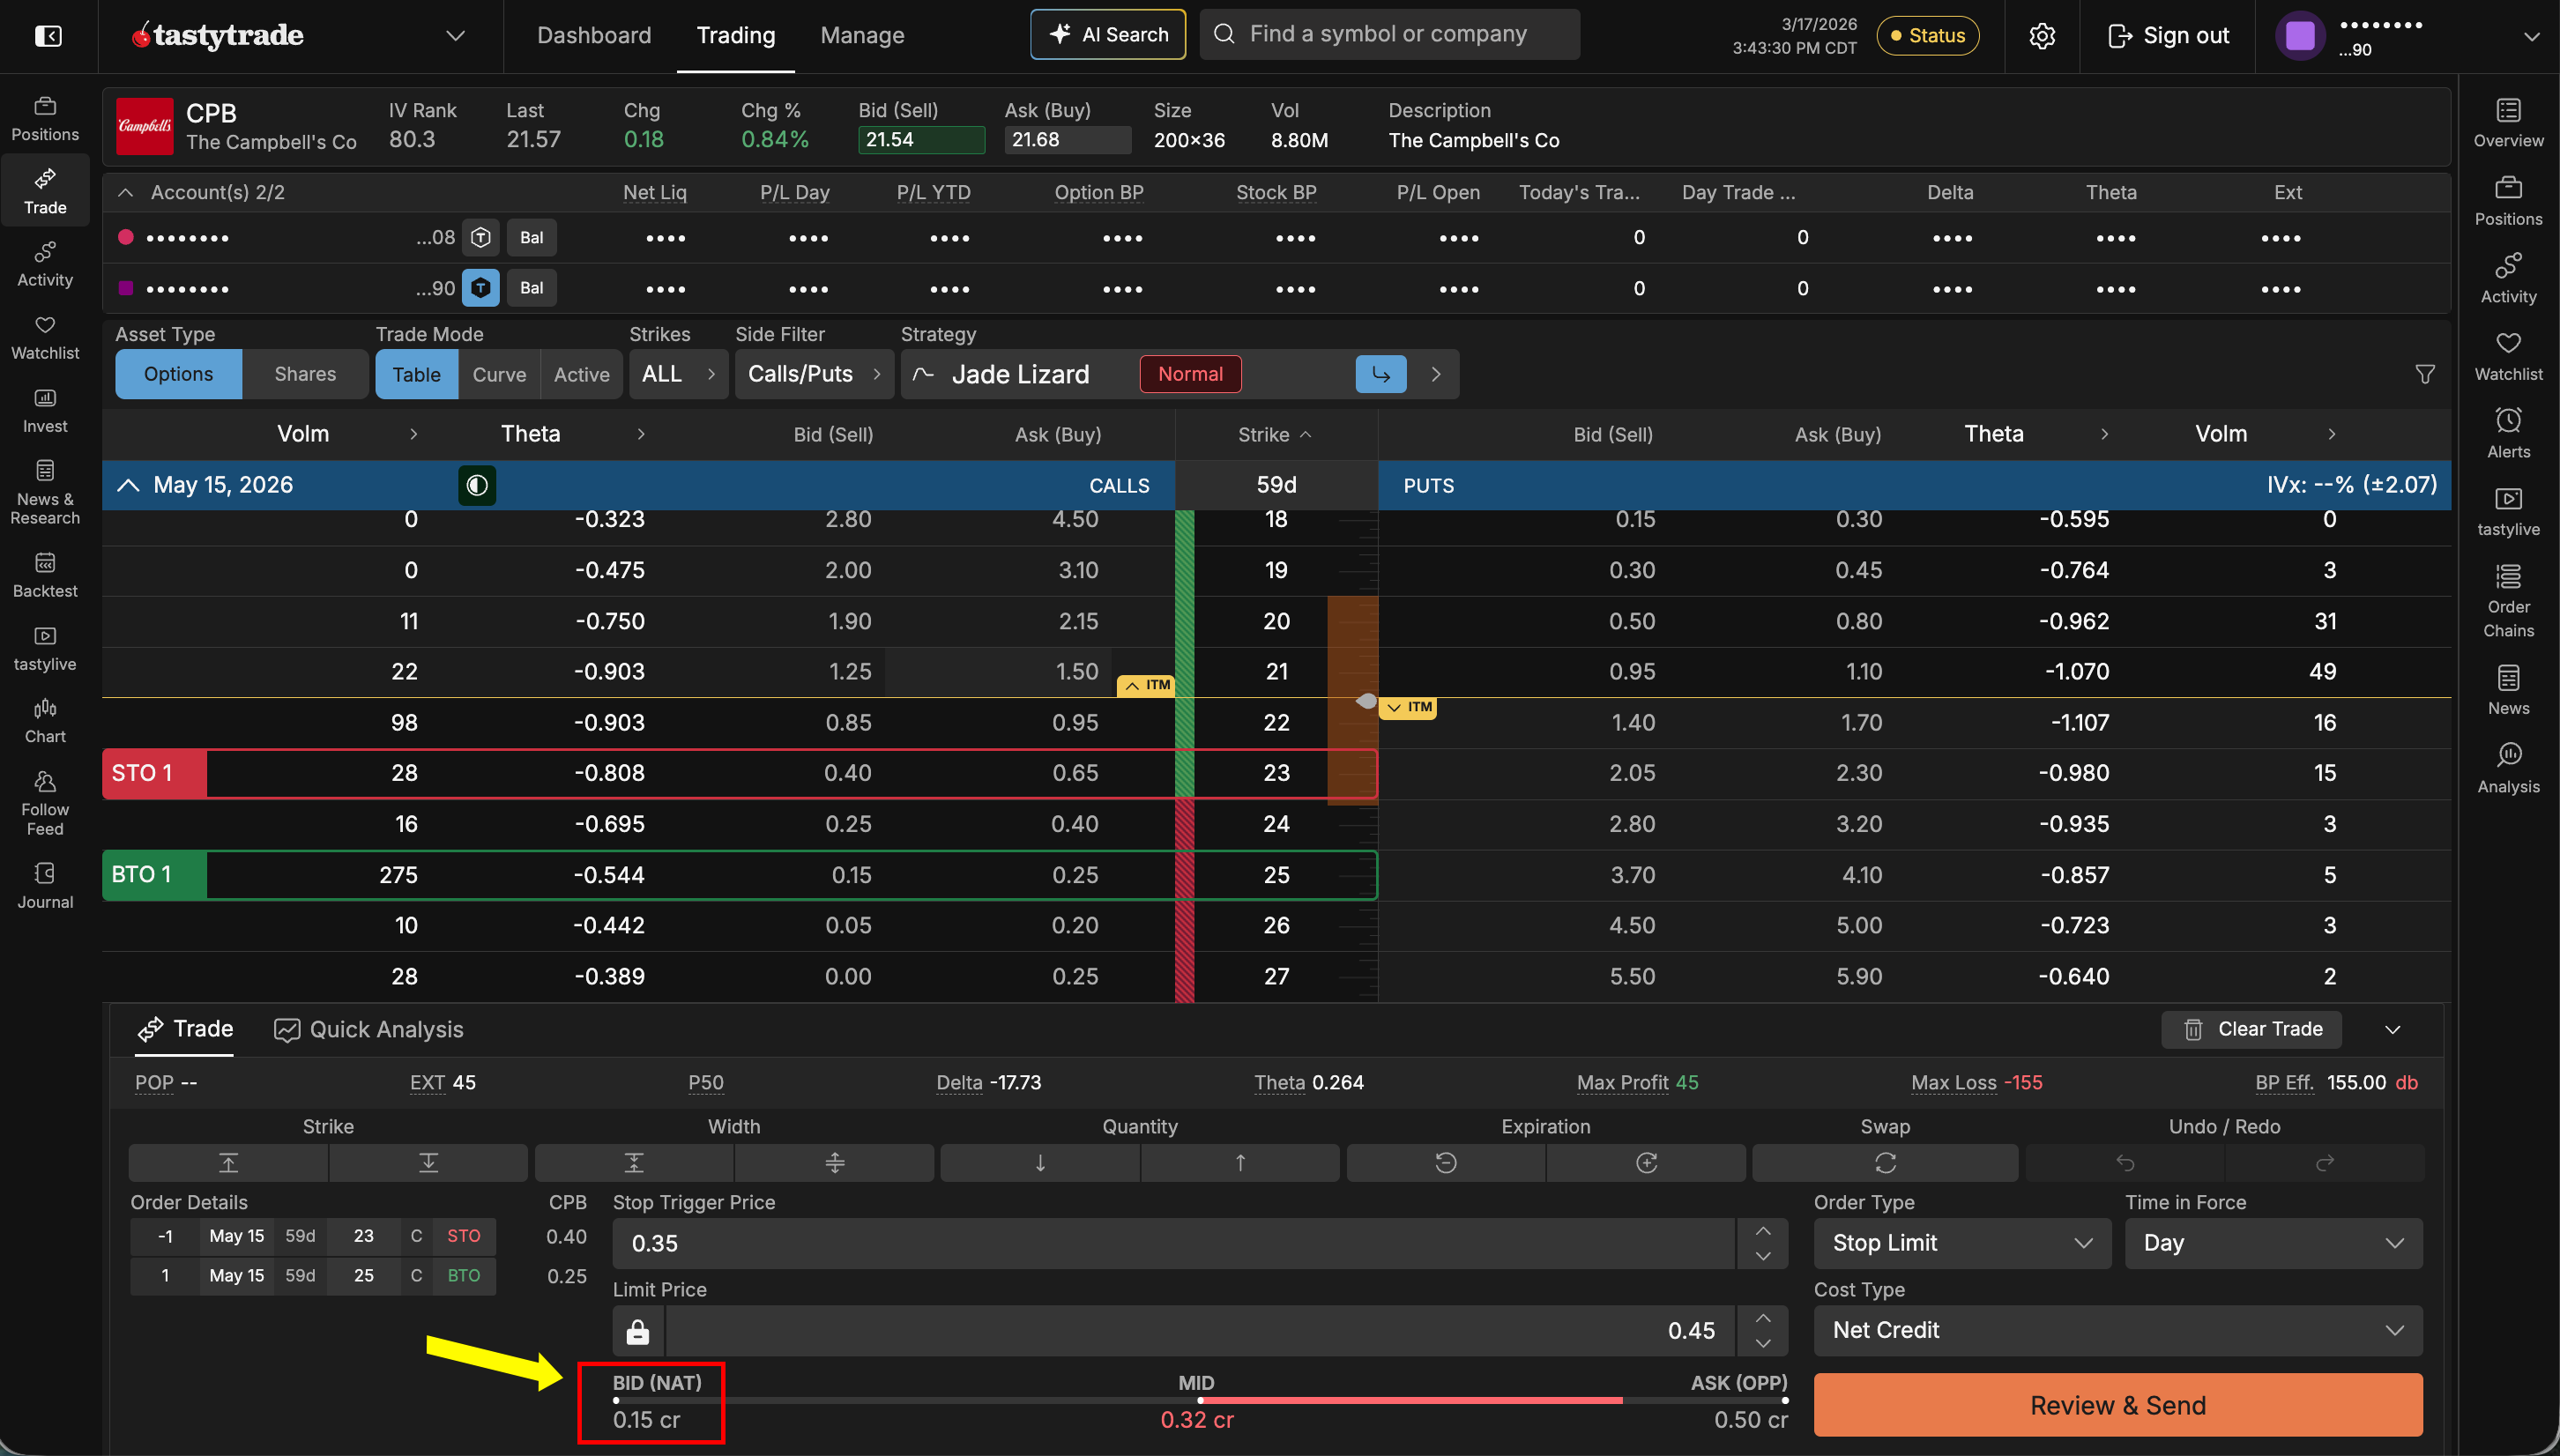Click AI Search button
Screen dimensions: 2560x1456
1108,35
